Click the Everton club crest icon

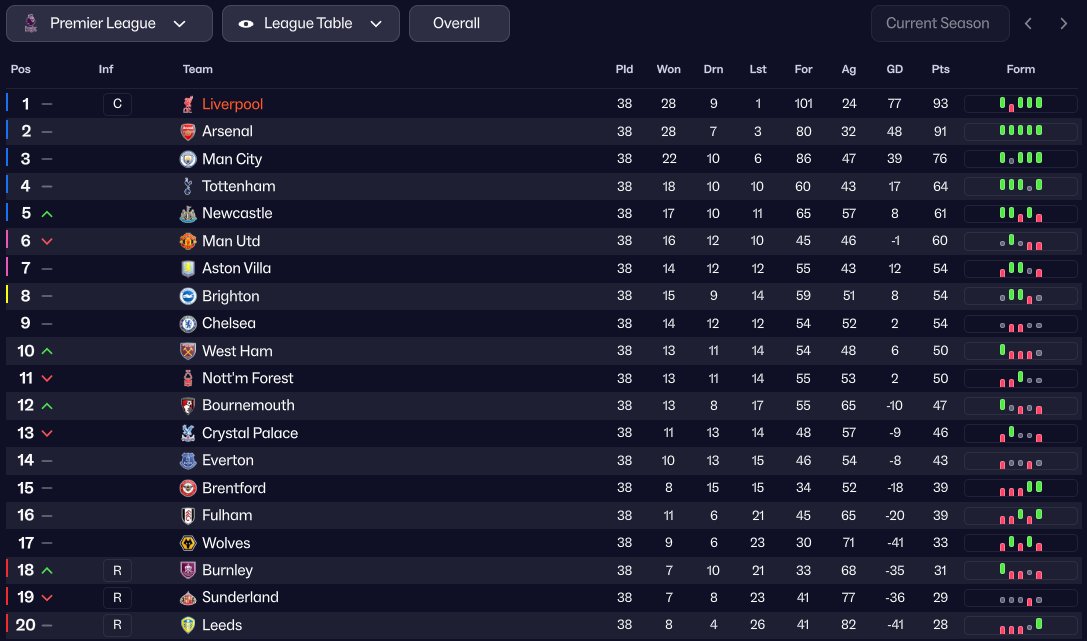pos(188,460)
